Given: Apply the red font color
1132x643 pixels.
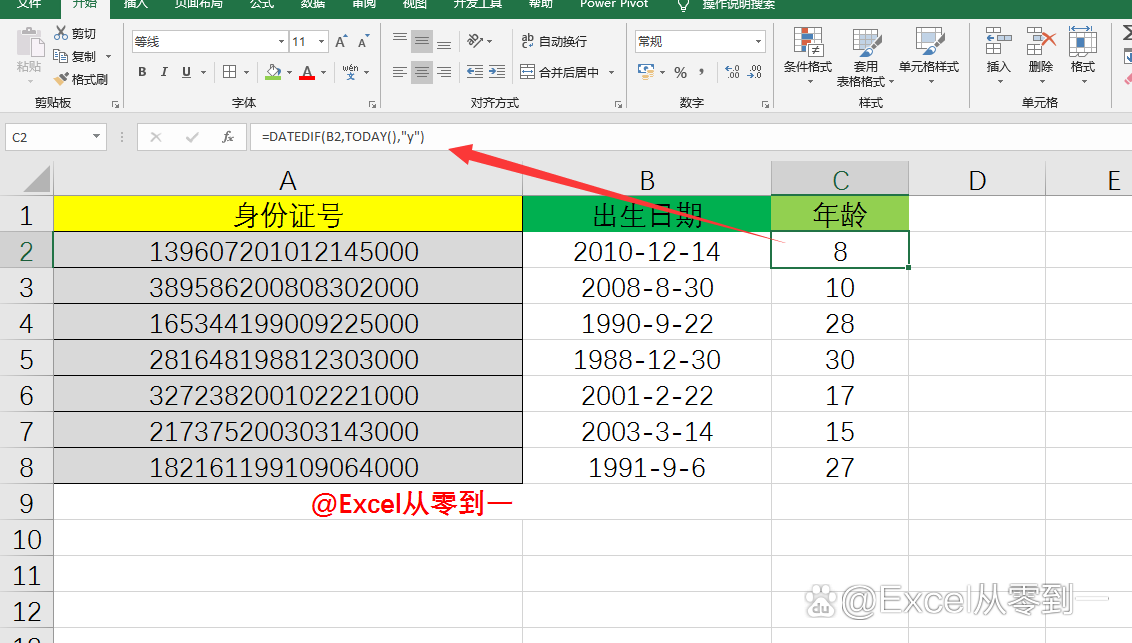Looking at the screenshot, I should pos(307,72).
